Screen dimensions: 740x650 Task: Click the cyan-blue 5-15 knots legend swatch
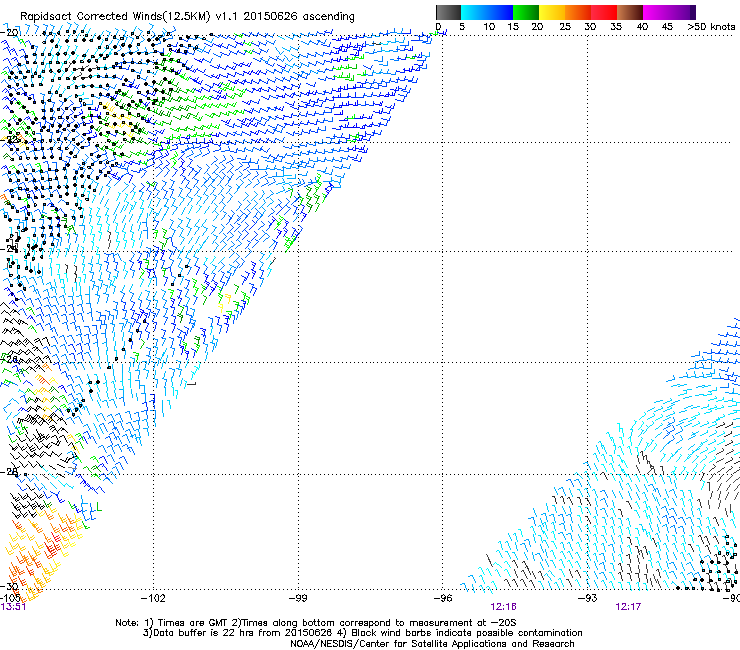click(487, 12)
